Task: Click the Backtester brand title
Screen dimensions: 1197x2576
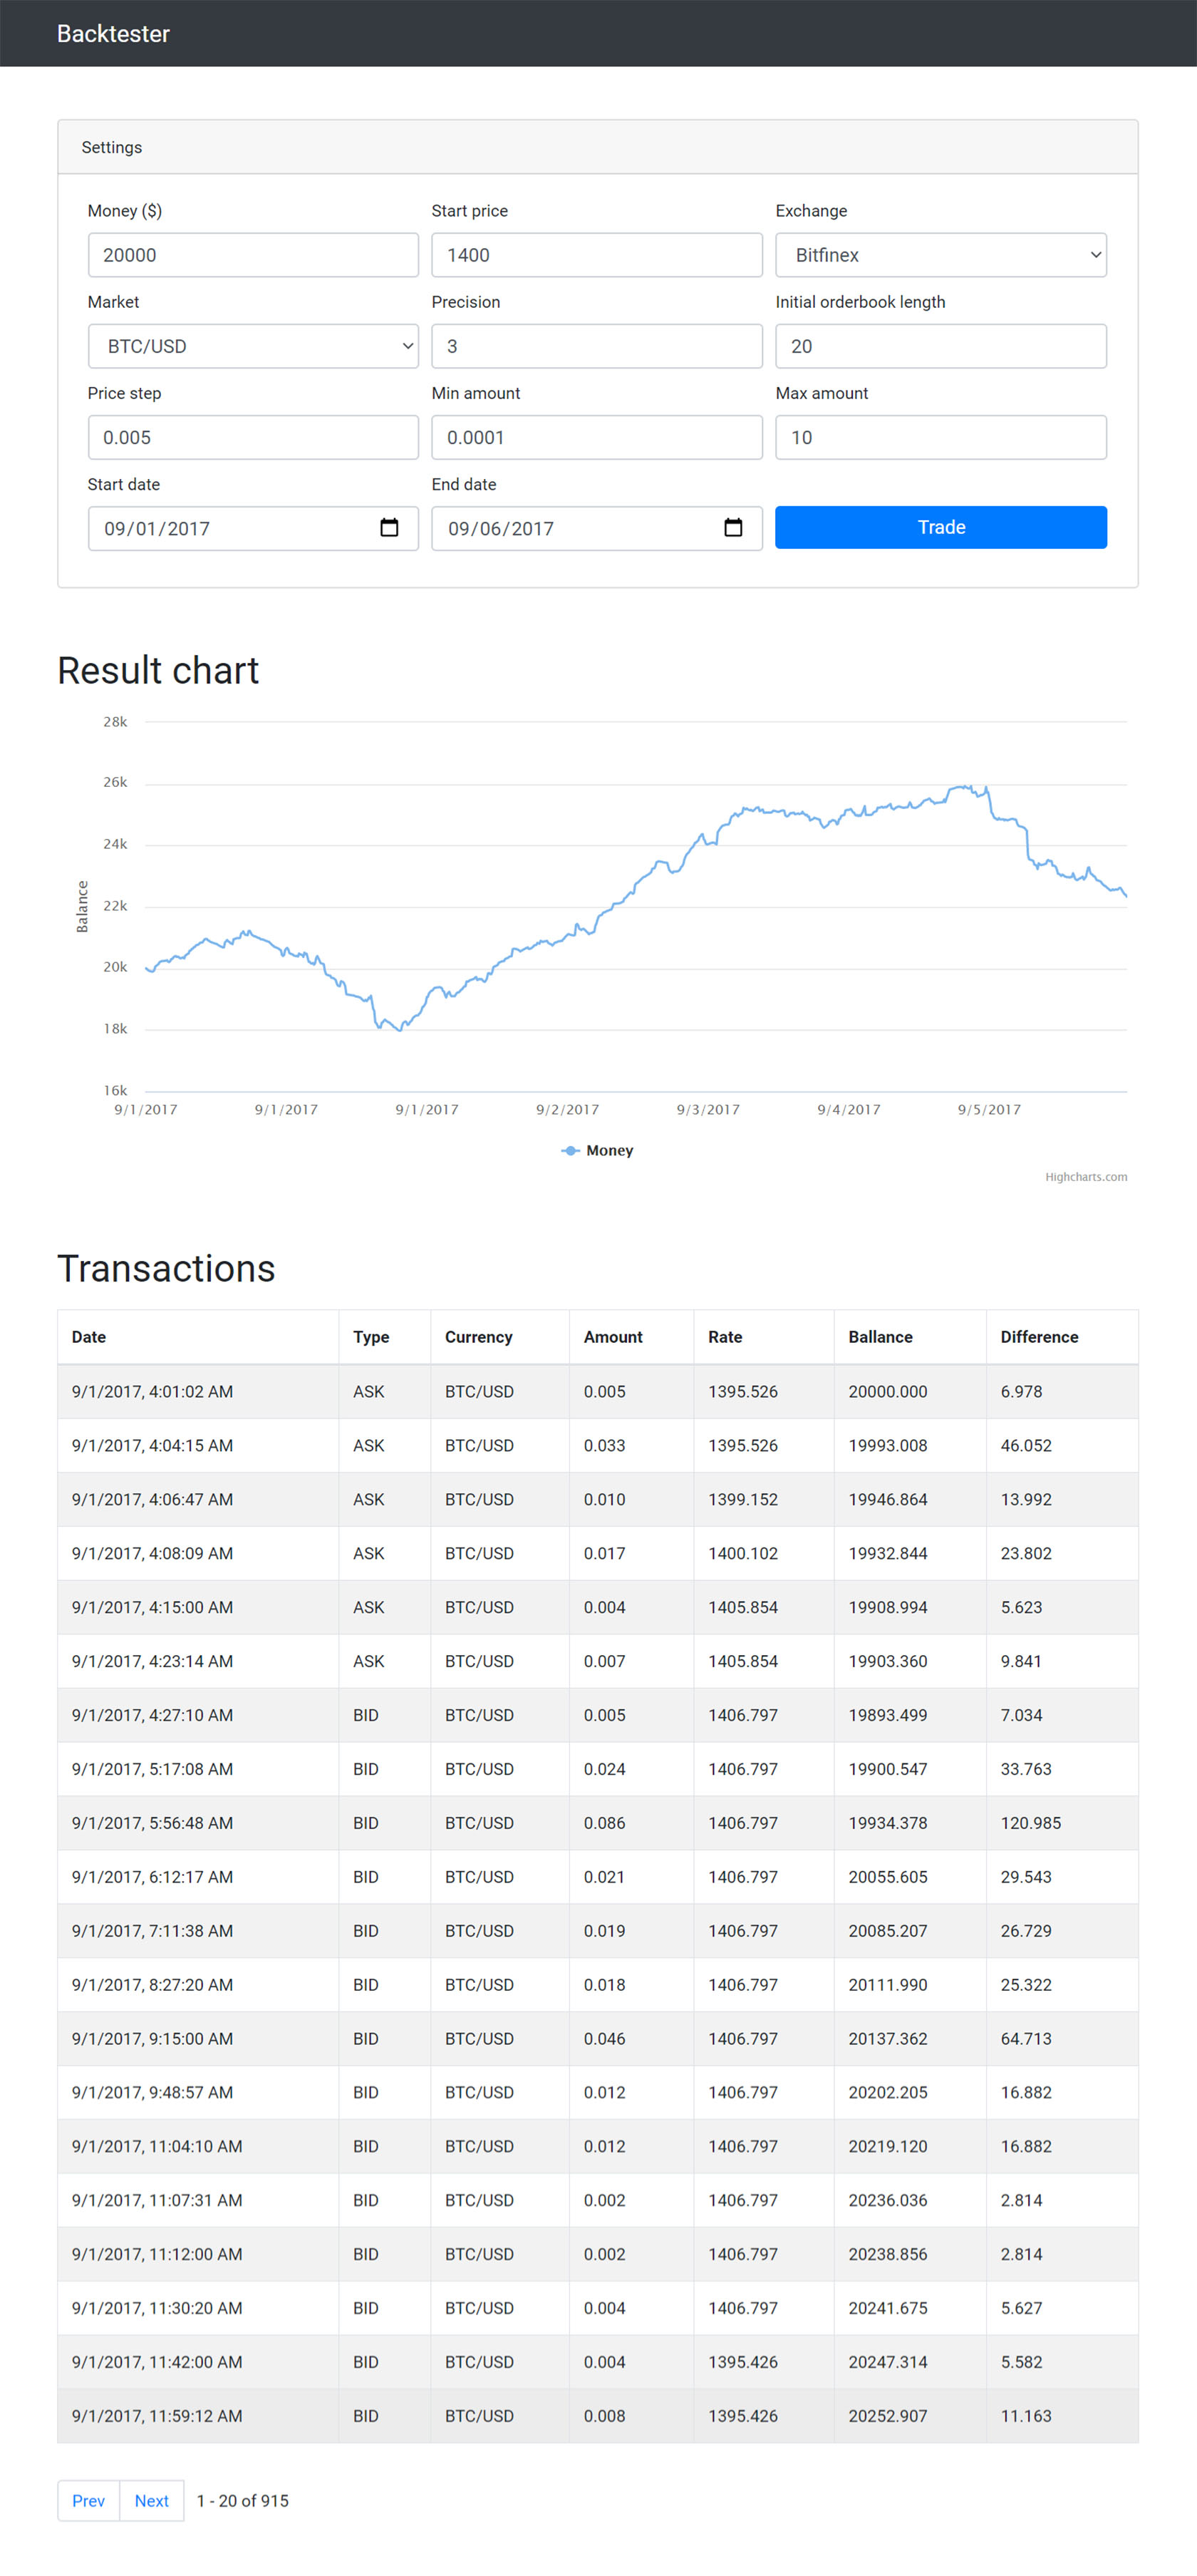Action: point(113,34)
